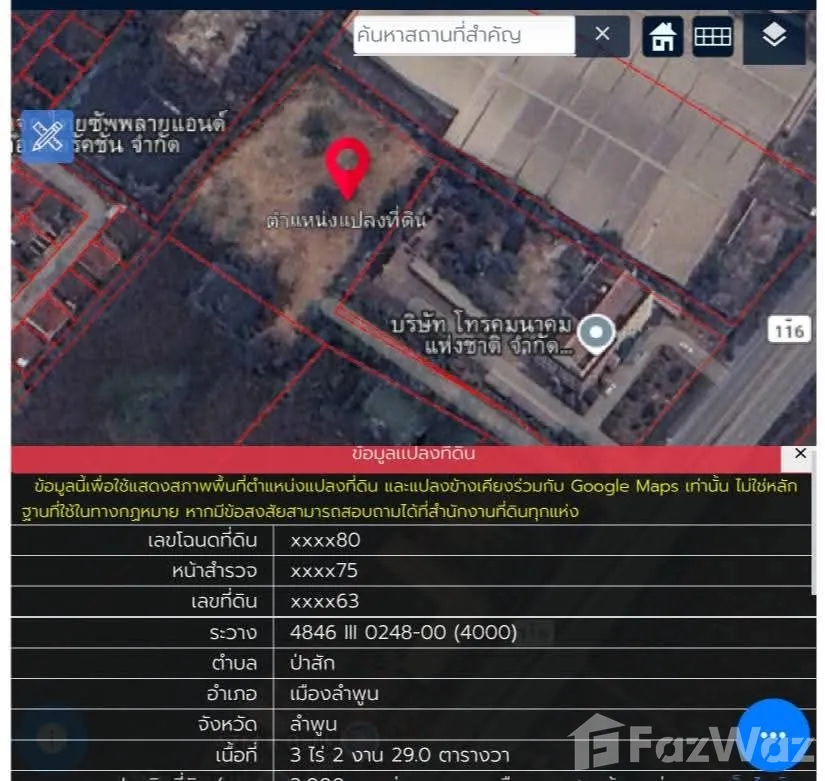Close the ข้อมูลแปลงที่ดิน info panel
Viewport: 825px width, 781px height.
(800, 454)
